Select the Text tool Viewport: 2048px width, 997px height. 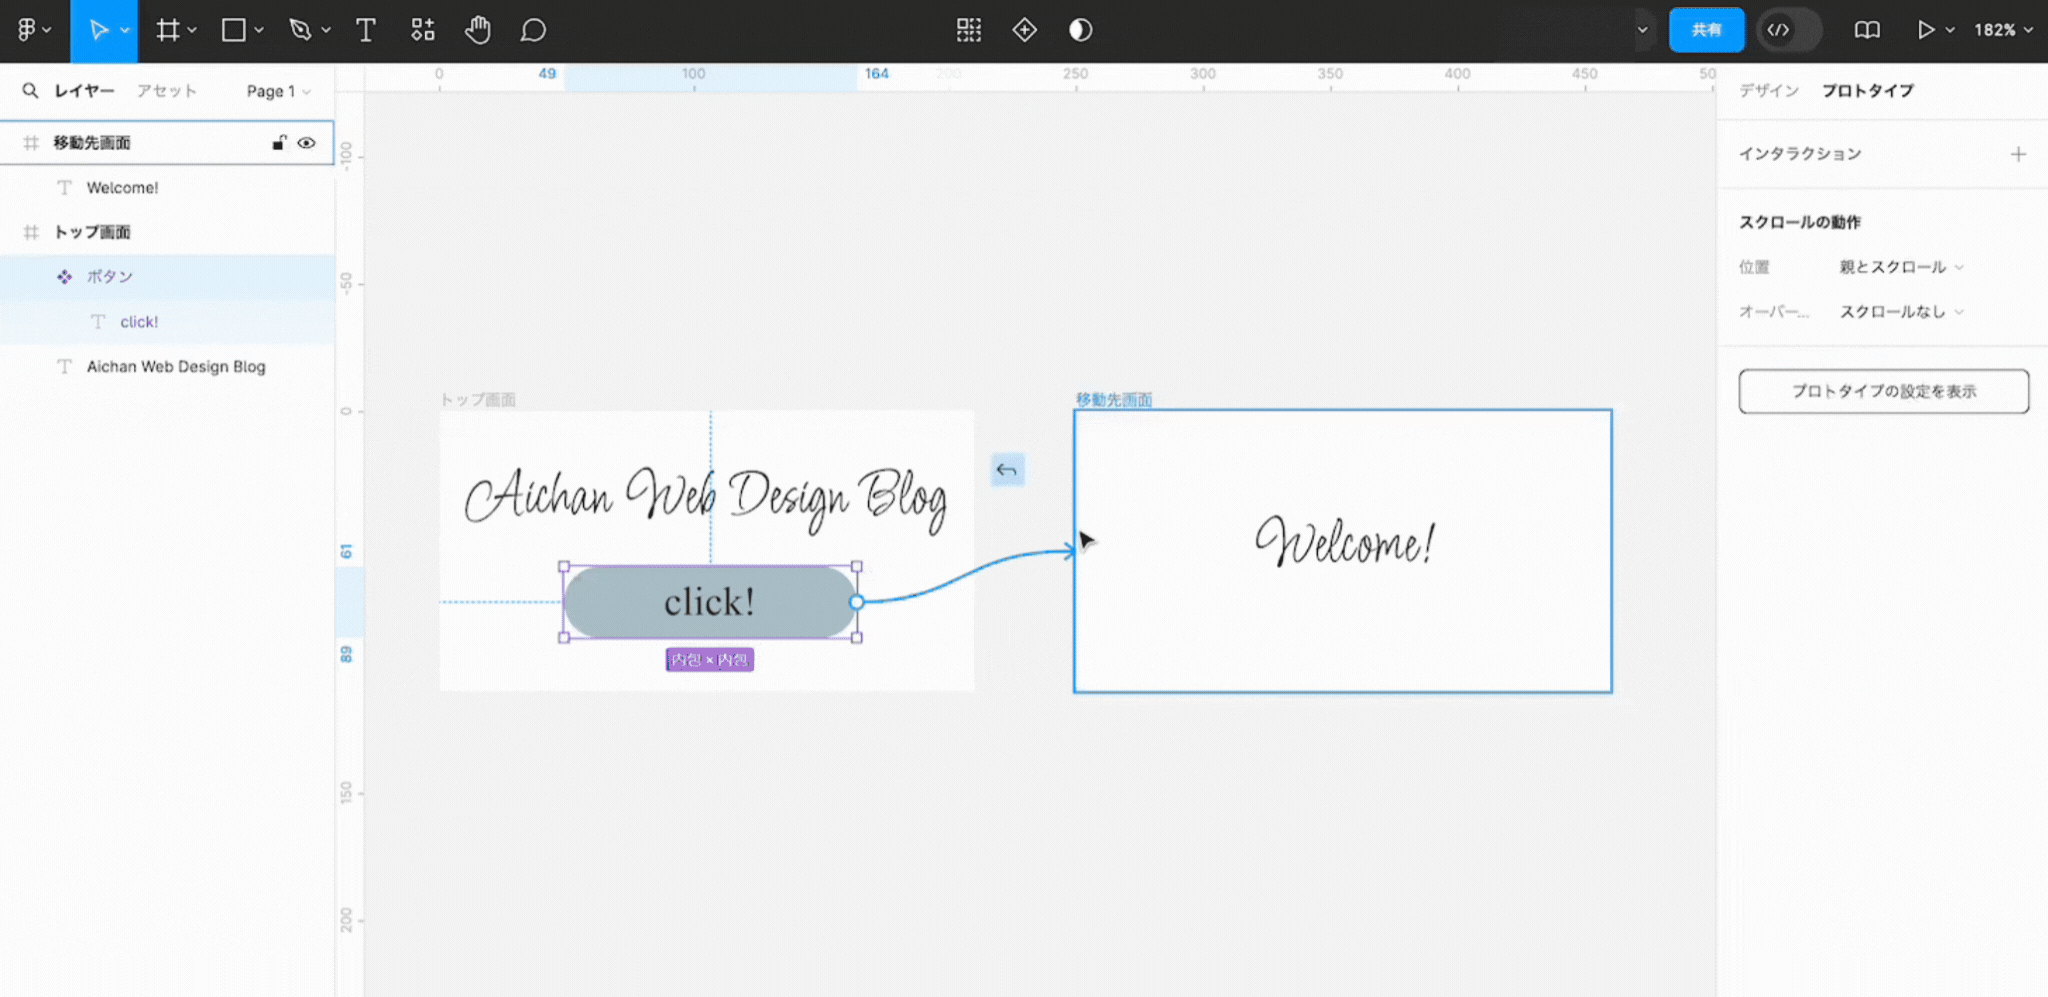tap(366, 30)
